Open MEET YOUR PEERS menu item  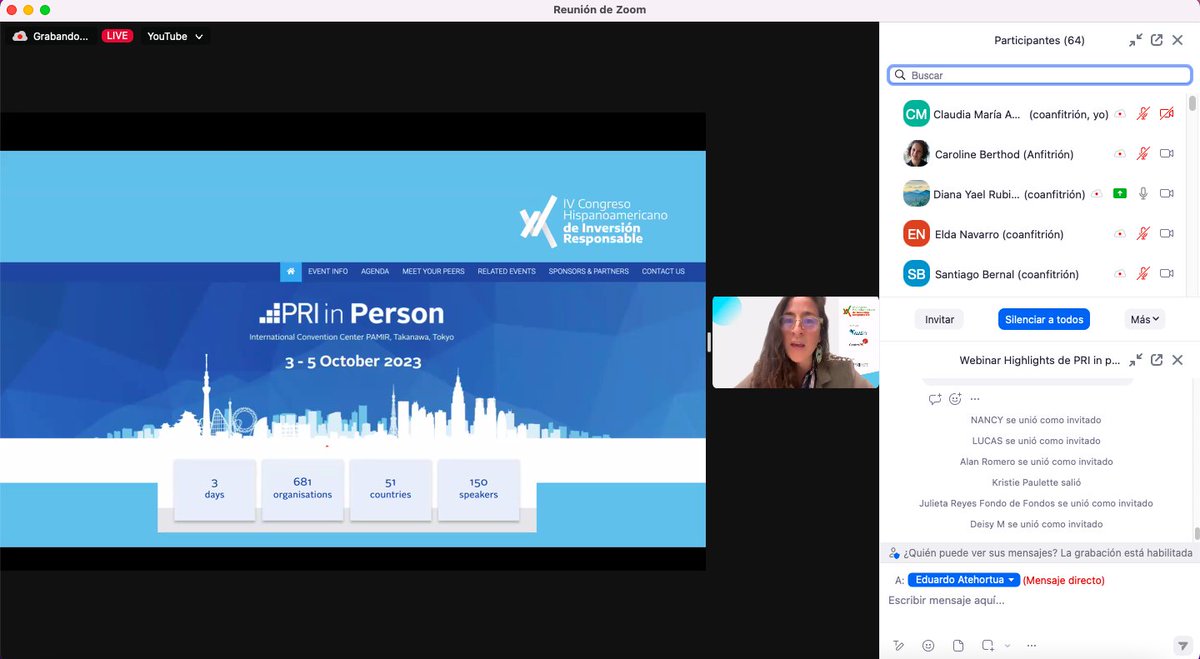click(433, 271)
